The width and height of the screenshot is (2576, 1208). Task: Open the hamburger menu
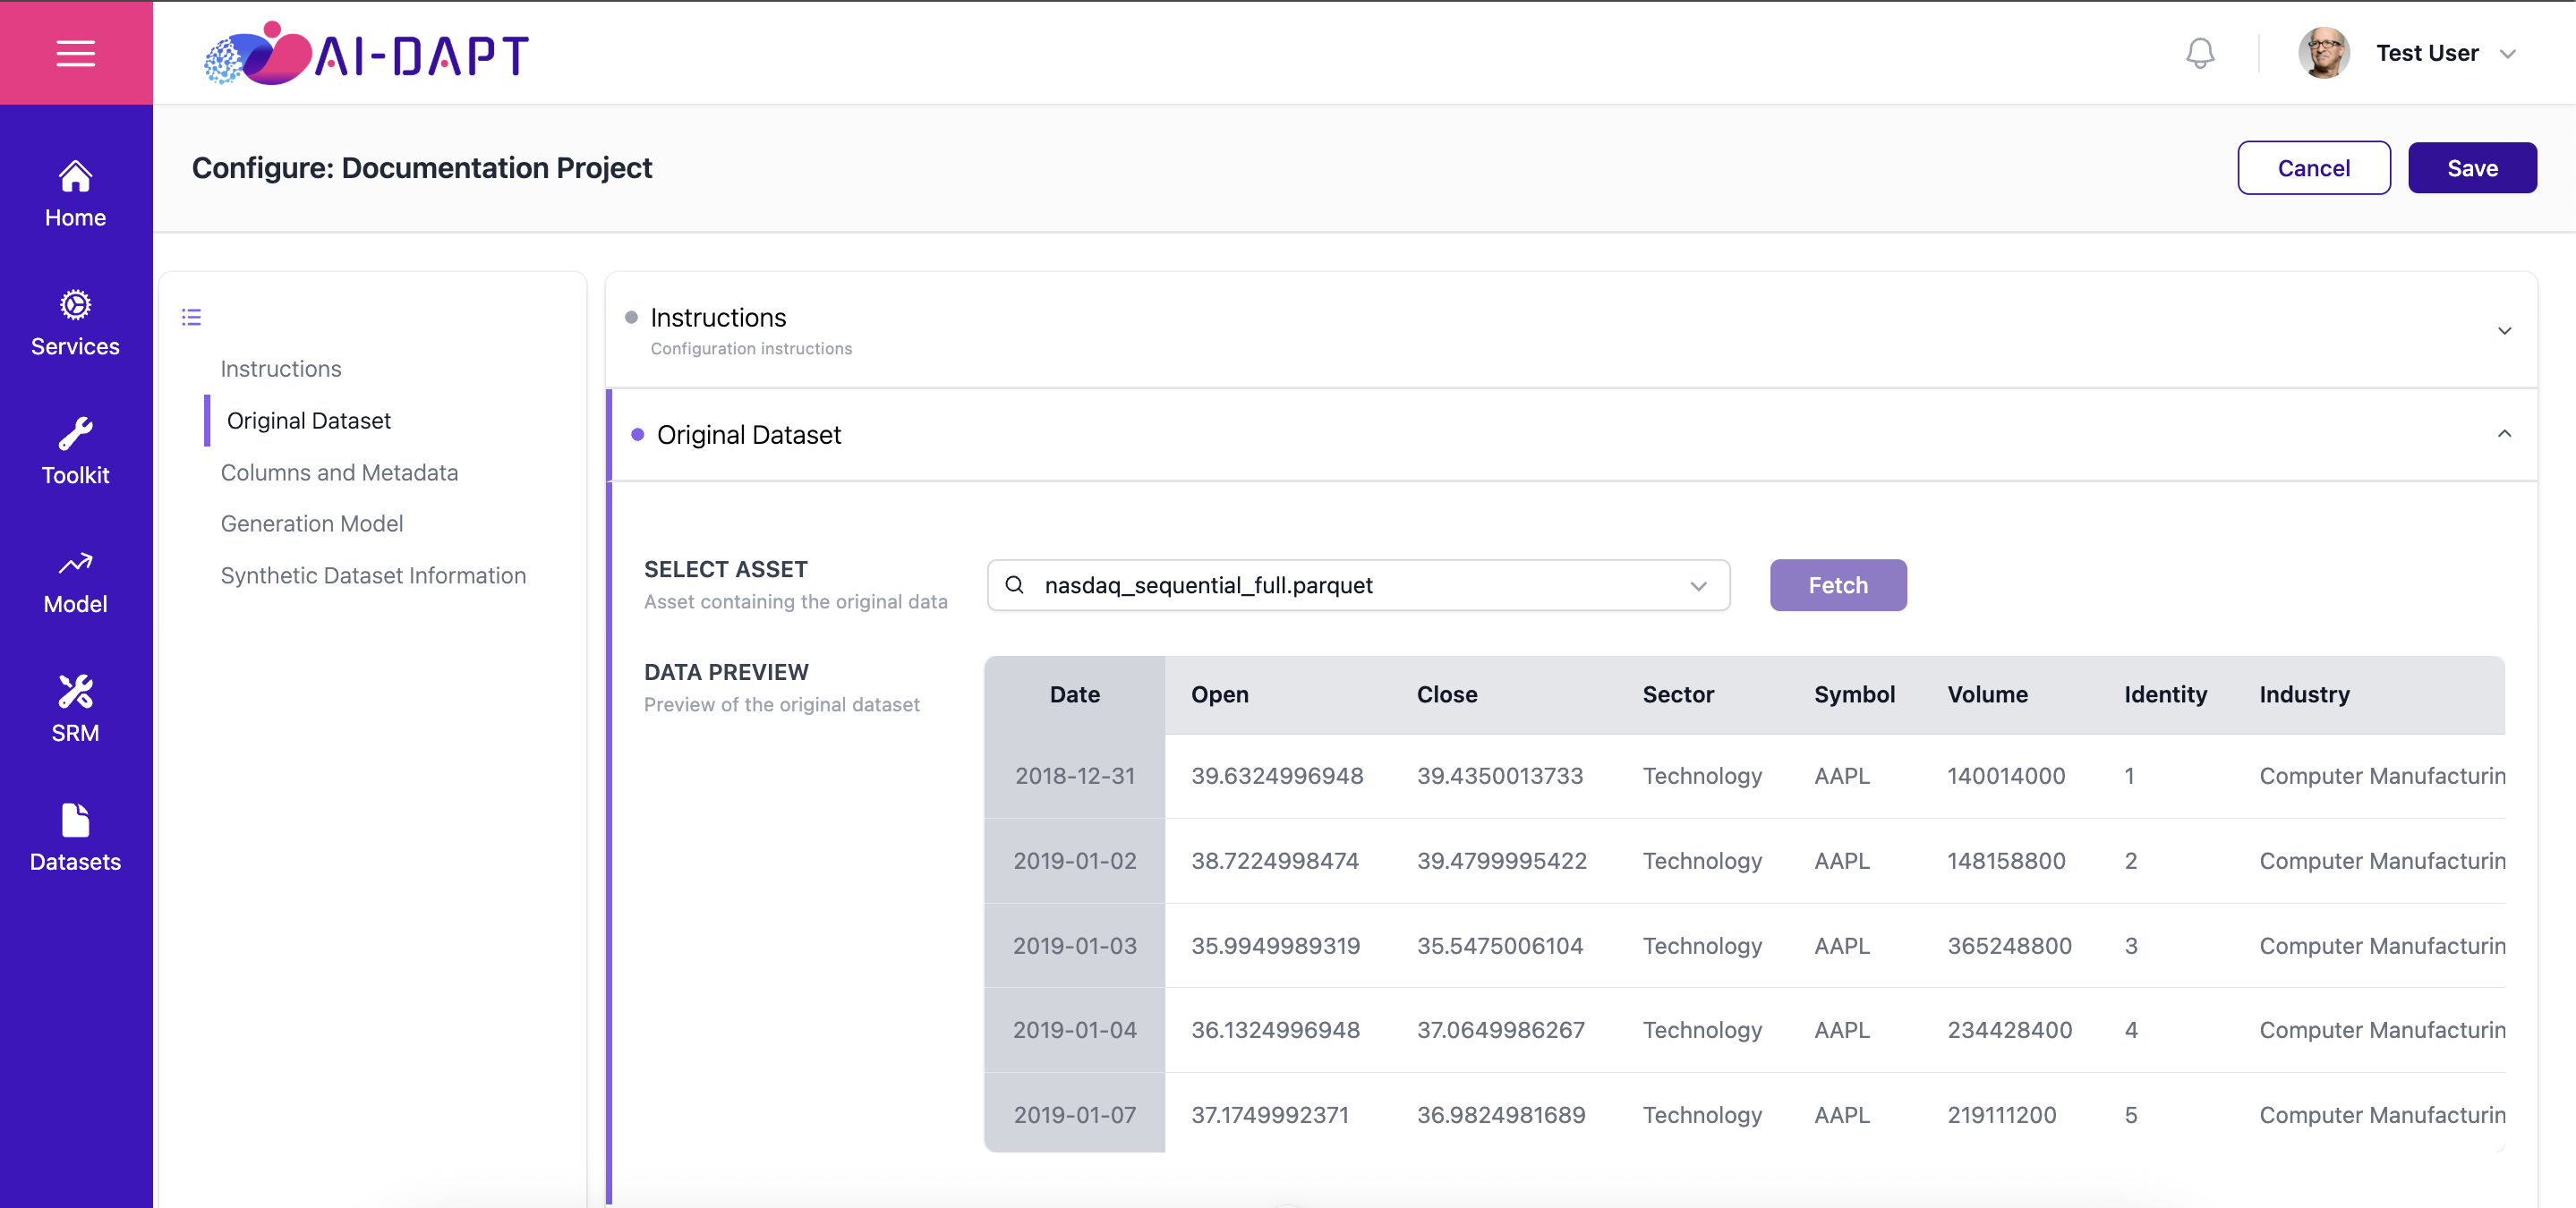[76, 53]
